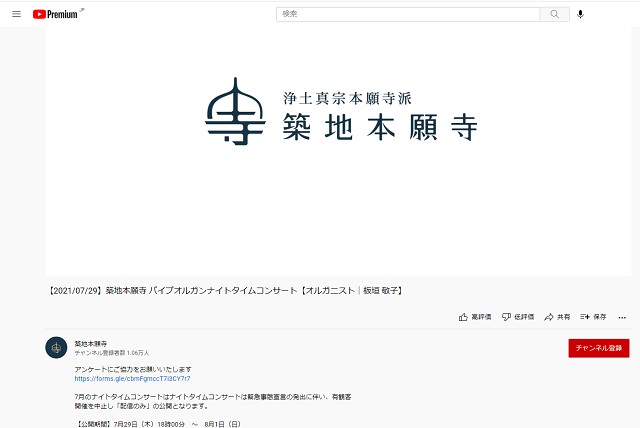Viewport: 640px width, 428px height.
Task: Click subscriber count 1.06万人 text
Action: click(x=112, y=353)
